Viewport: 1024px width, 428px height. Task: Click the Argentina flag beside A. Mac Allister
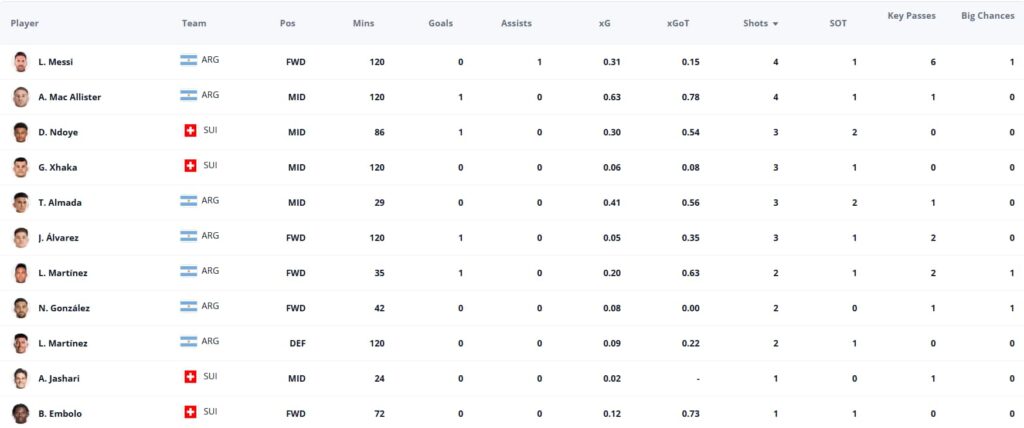189,95
